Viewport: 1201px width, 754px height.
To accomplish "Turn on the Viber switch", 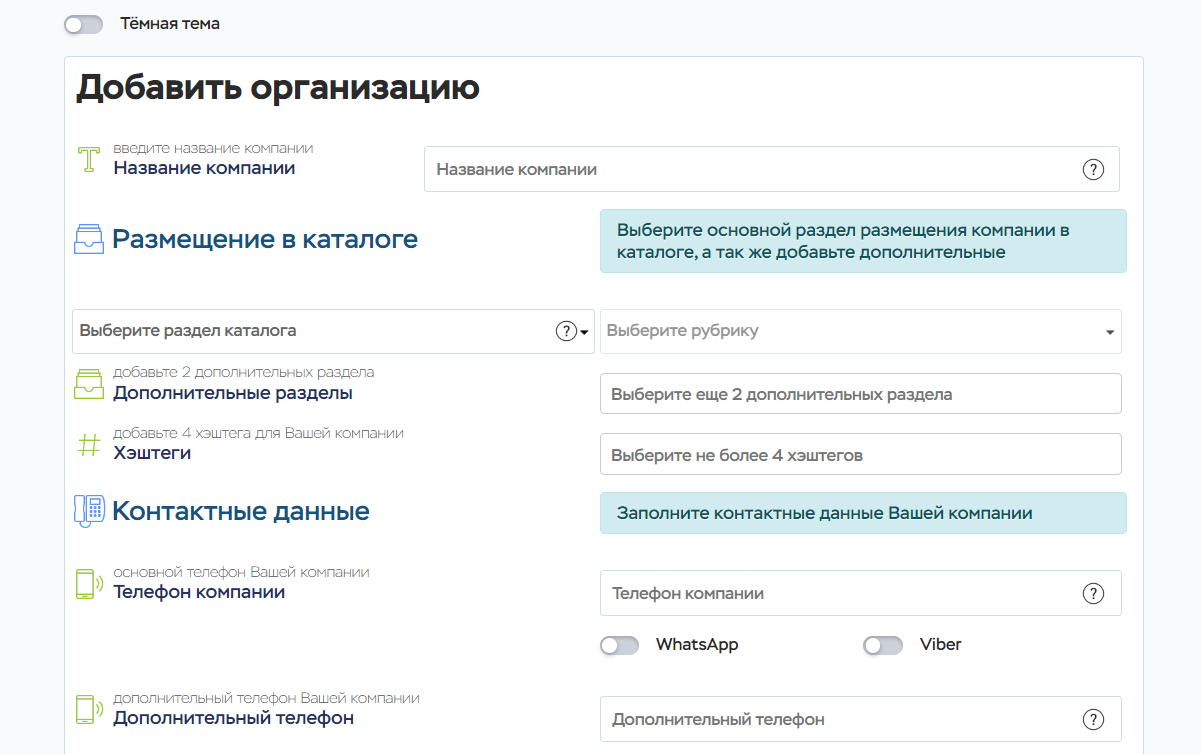I will click(883, 646).
